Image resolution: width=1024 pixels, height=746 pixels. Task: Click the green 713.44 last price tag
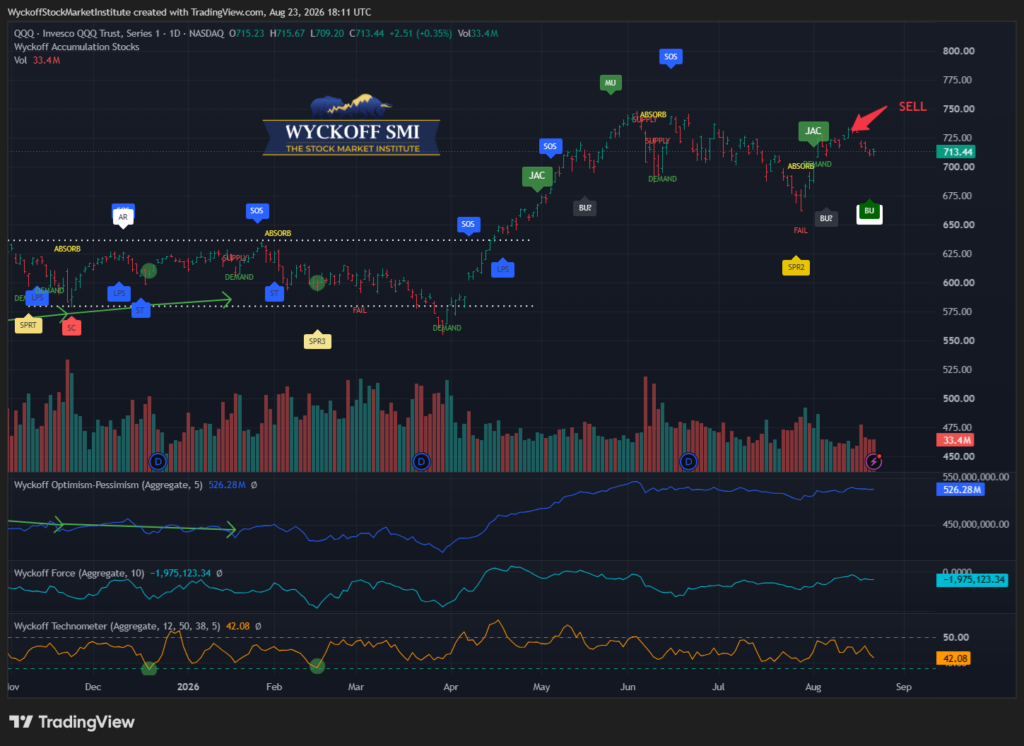pos(956,152)
